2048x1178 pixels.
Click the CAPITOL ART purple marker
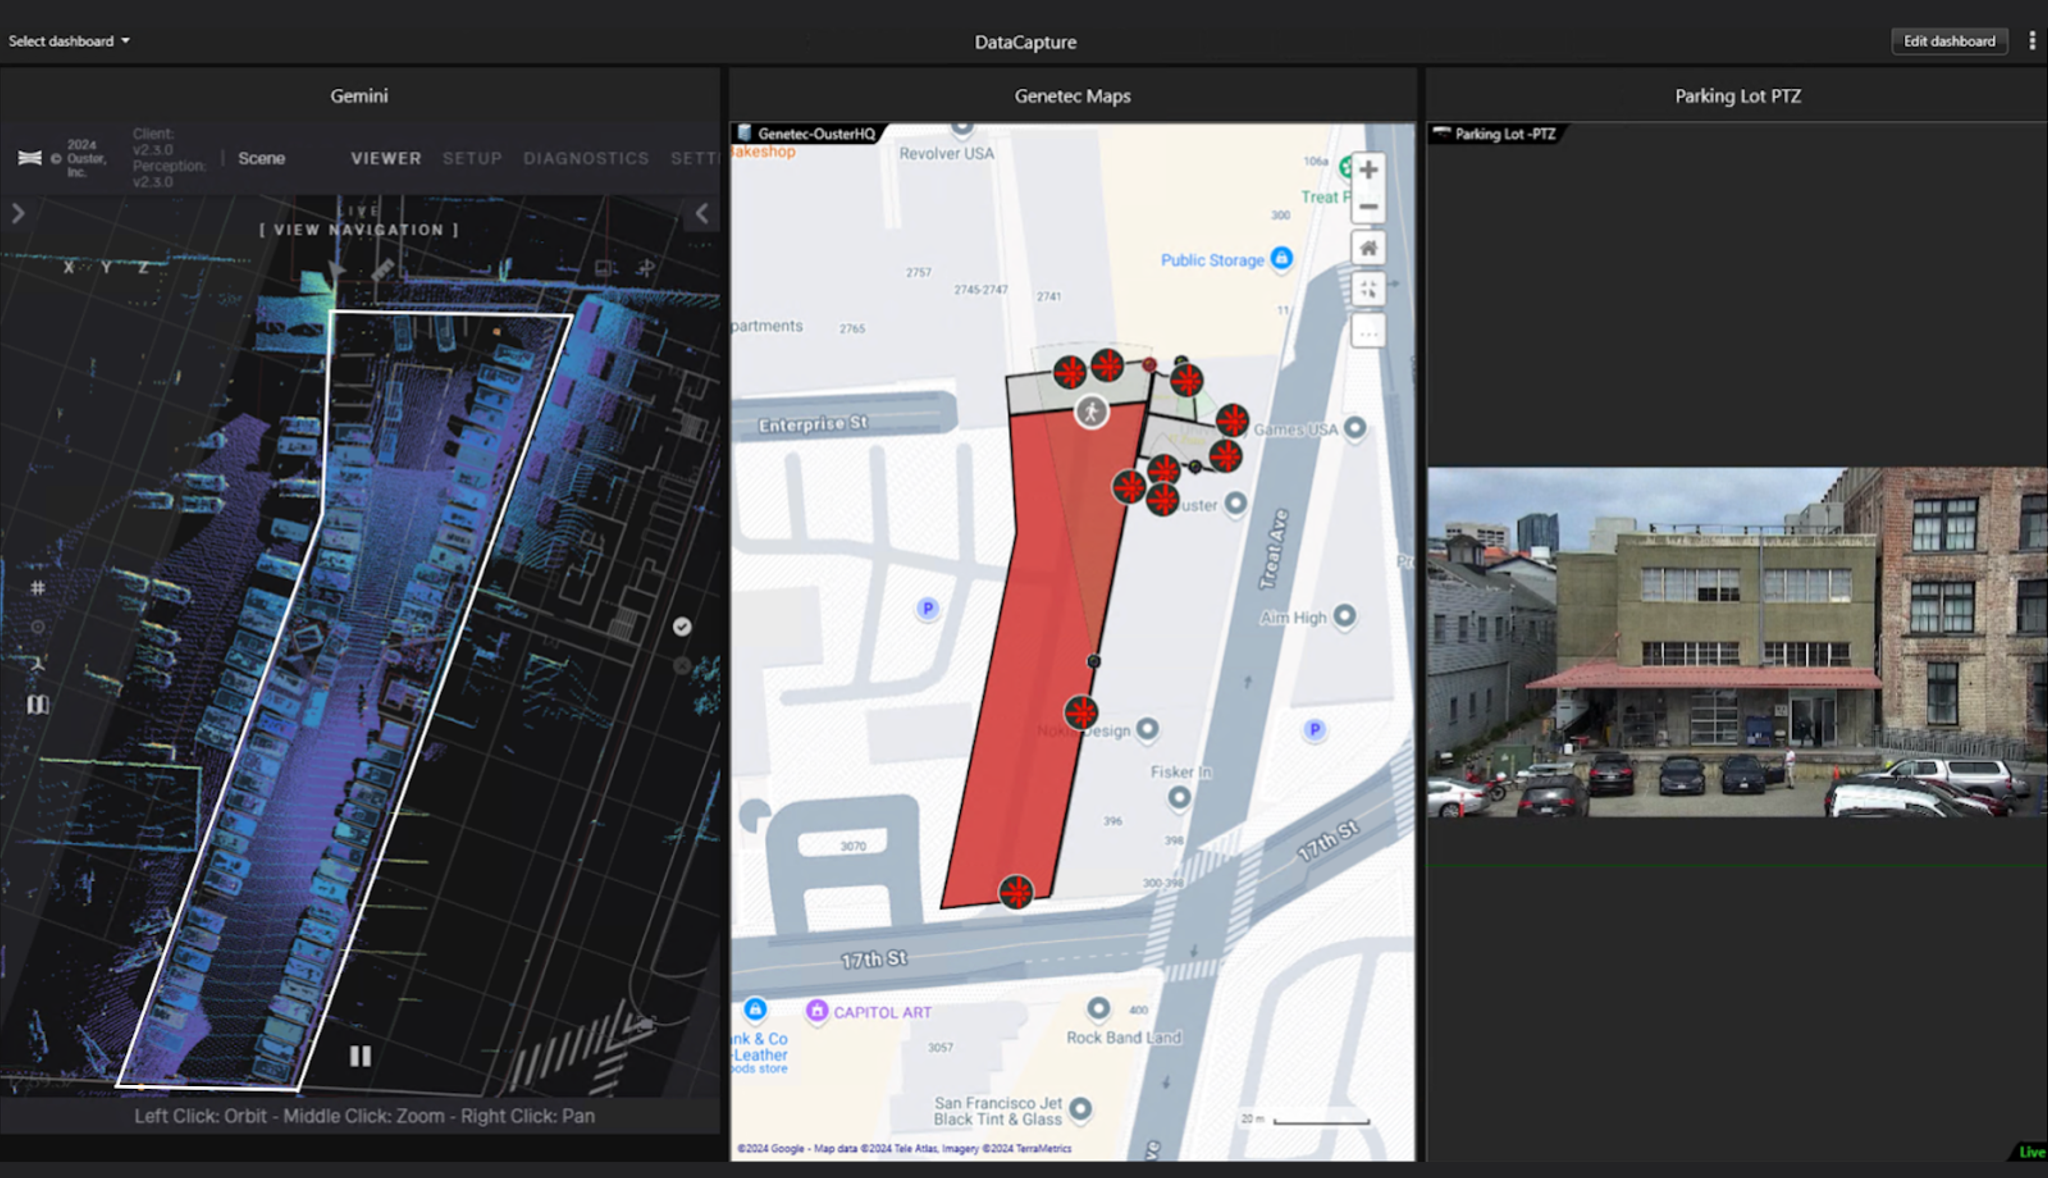[817, 1011]
